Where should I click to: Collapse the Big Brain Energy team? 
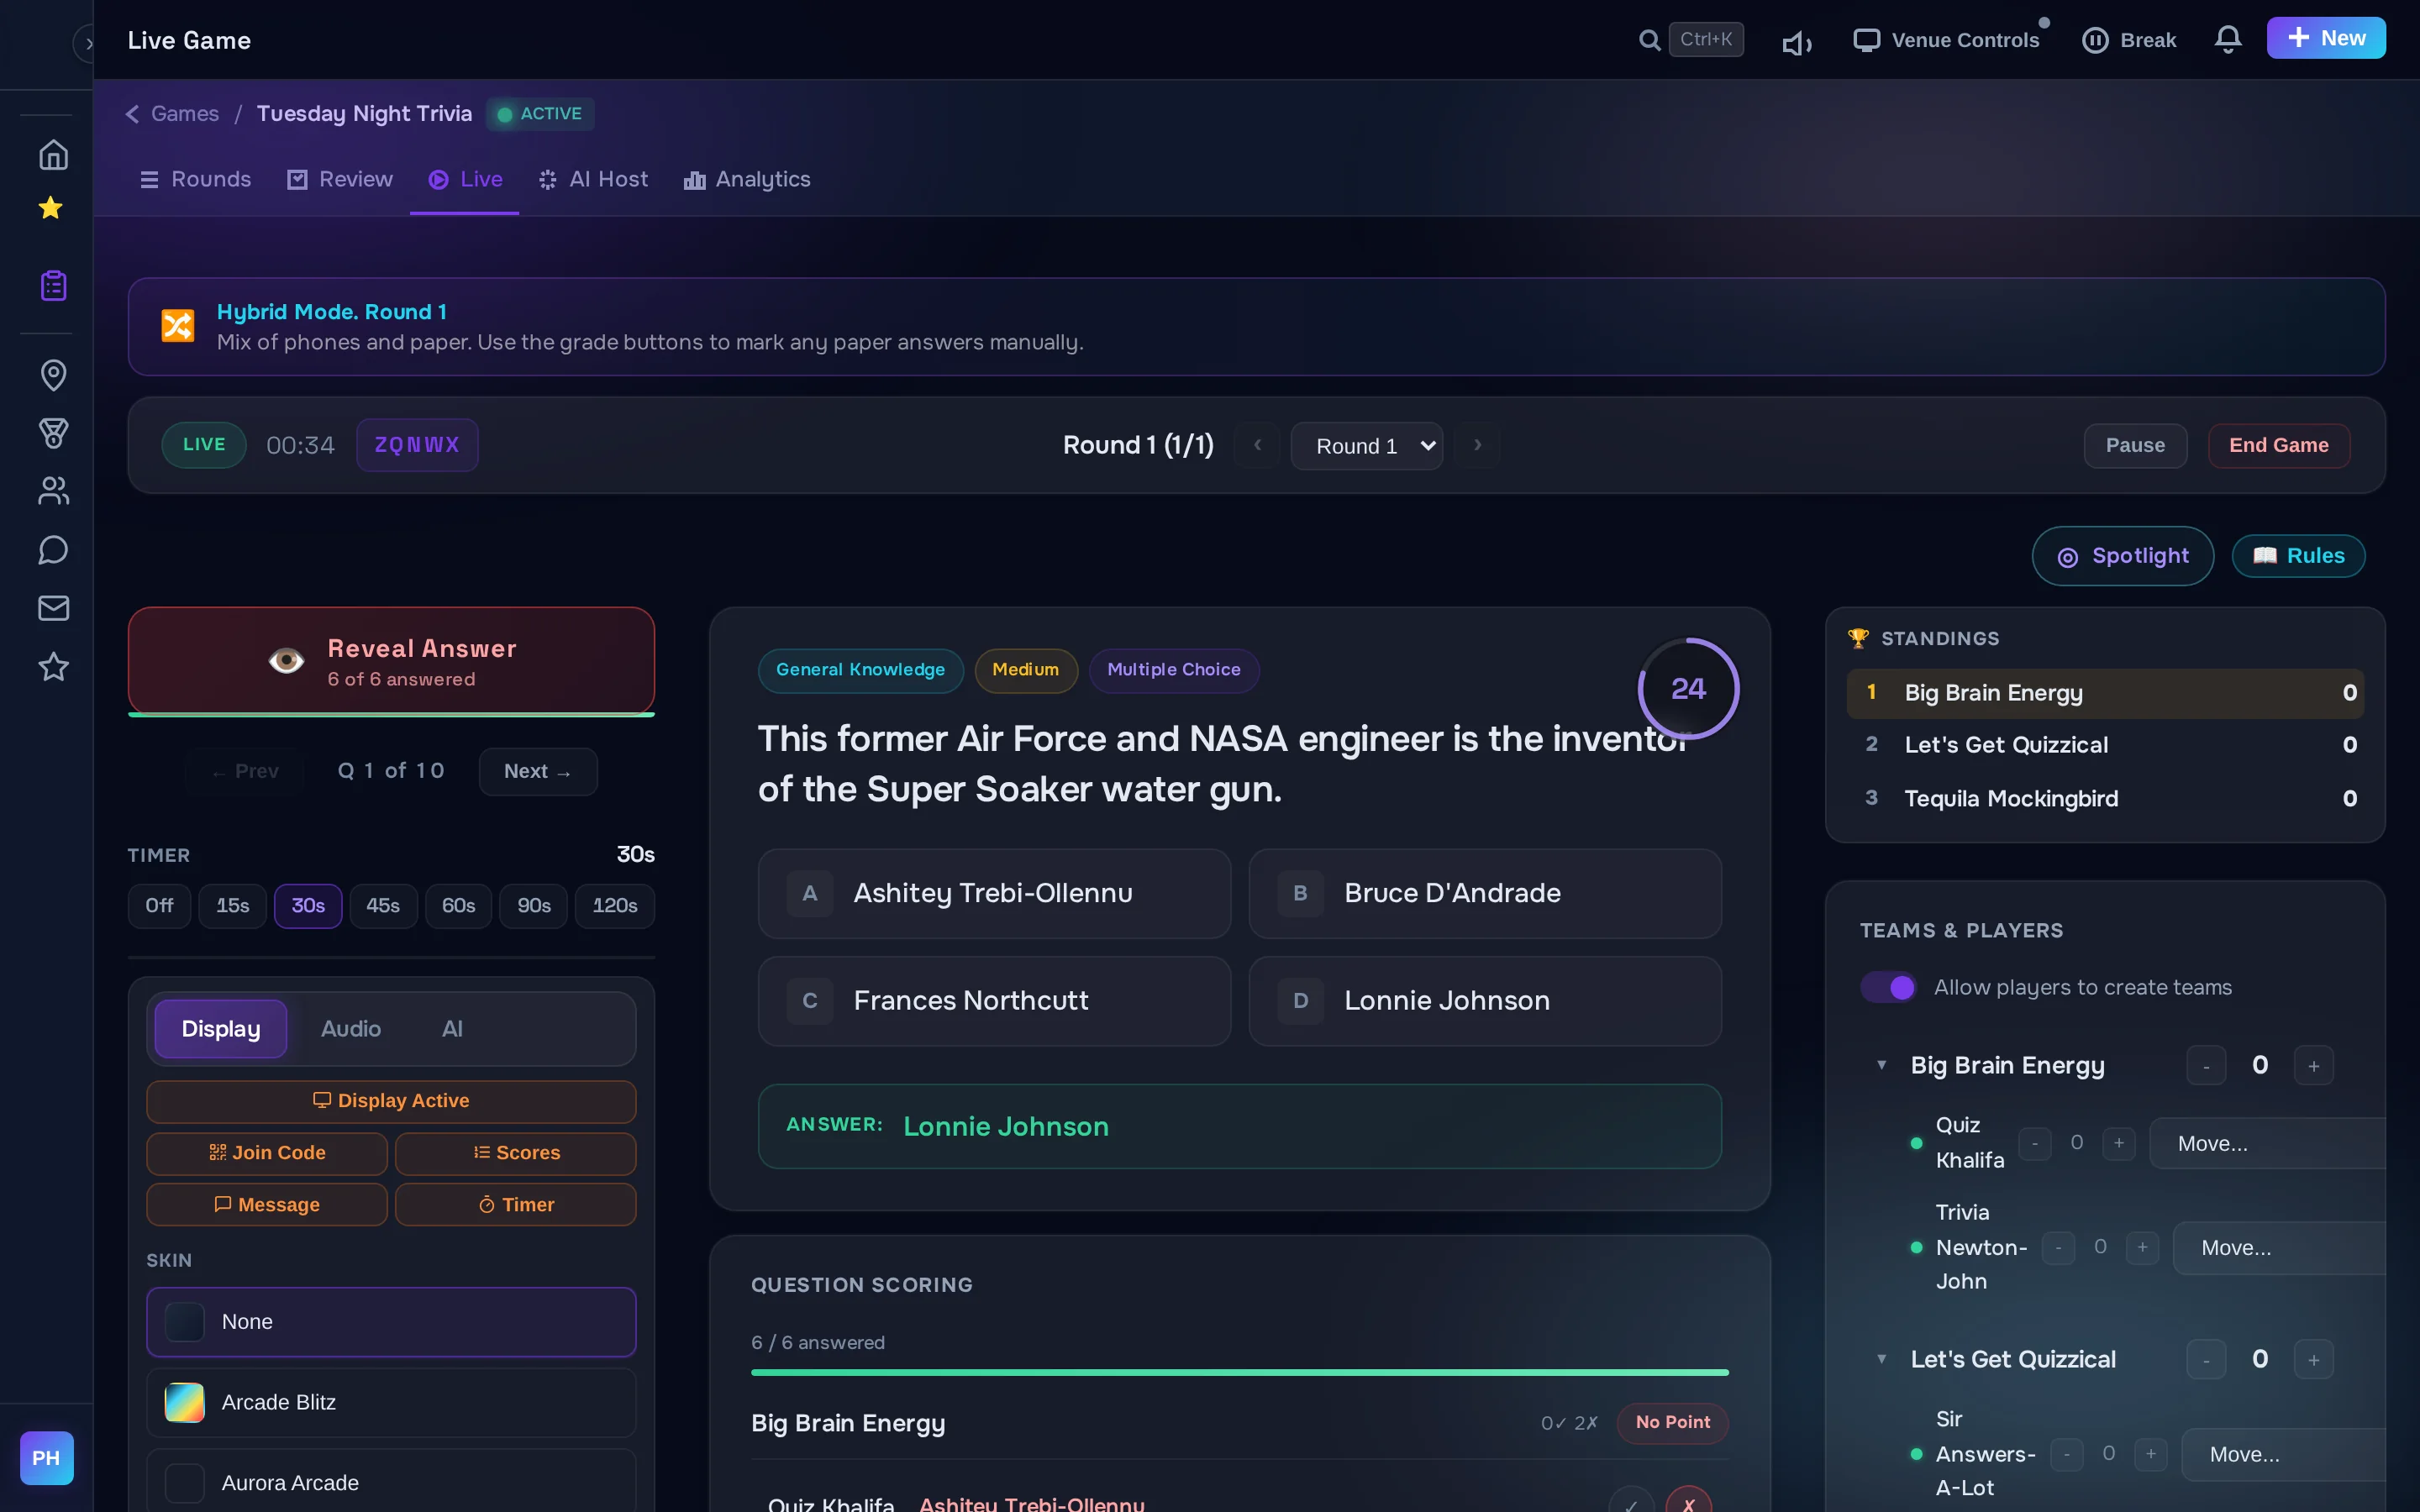[x=1882, y=1065]
